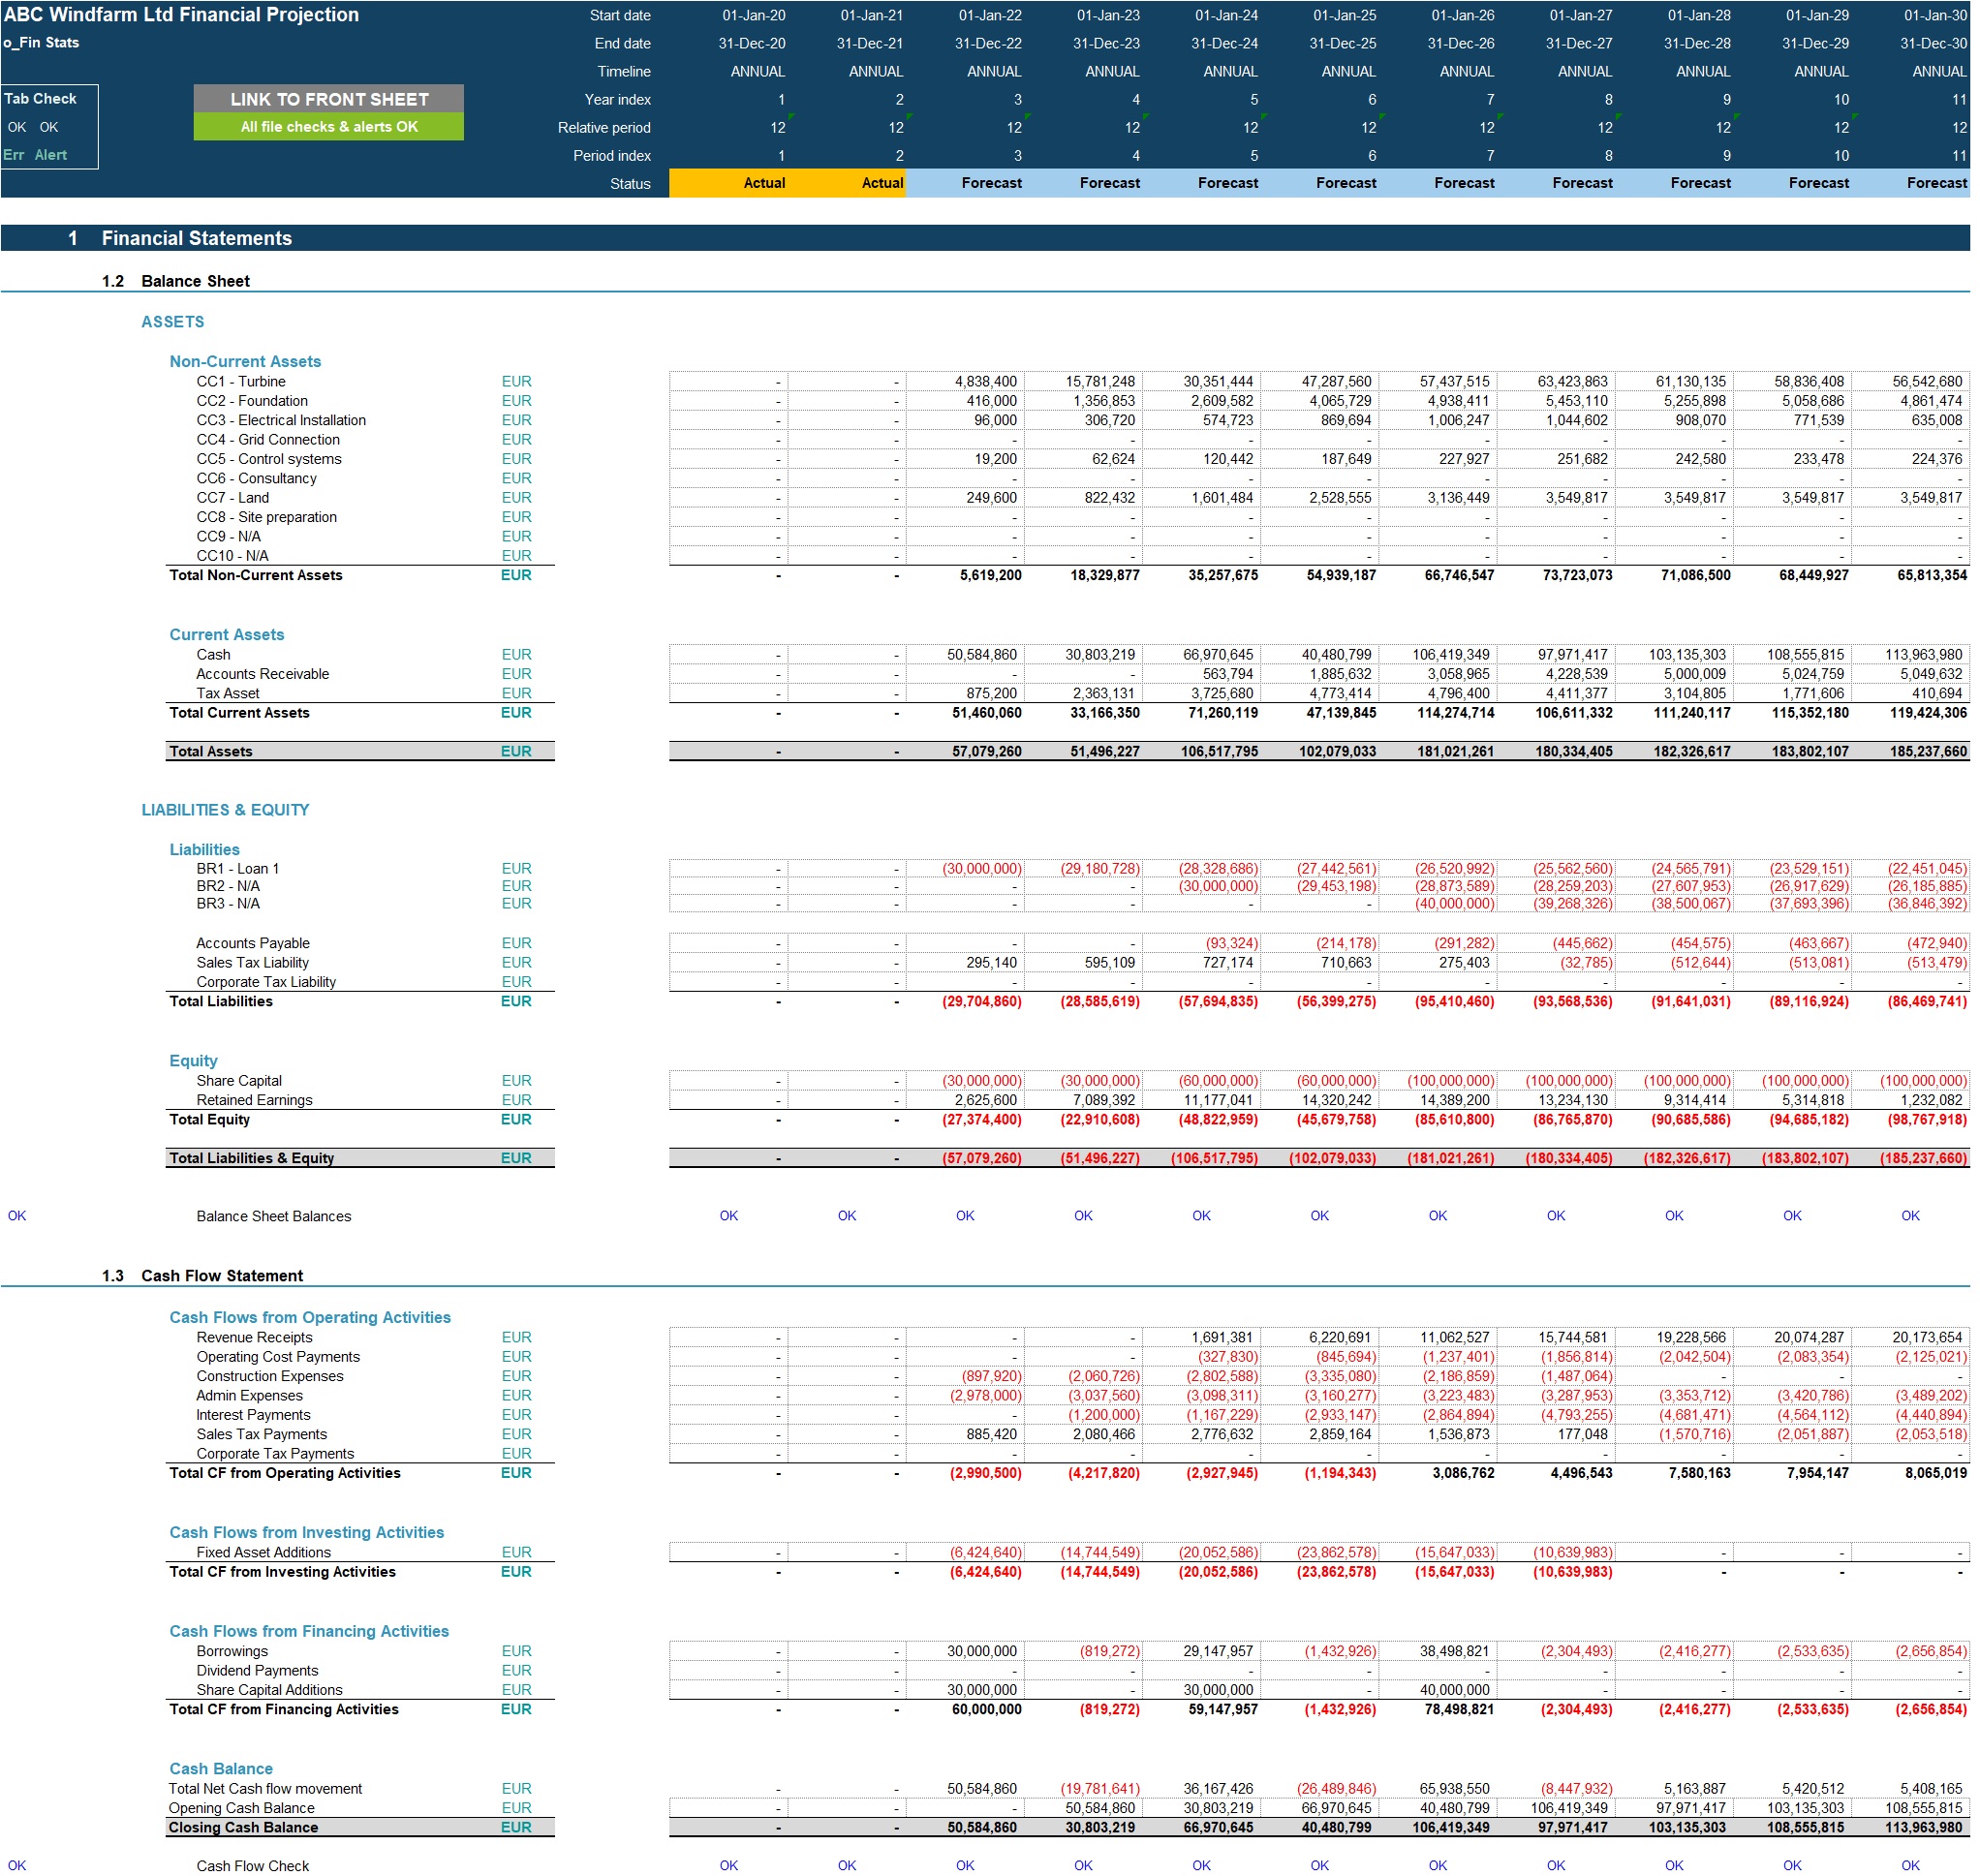Select the 1.2 Balance Sheet heading
This screenshot has height=1876, width=1980.
[176, 281]
